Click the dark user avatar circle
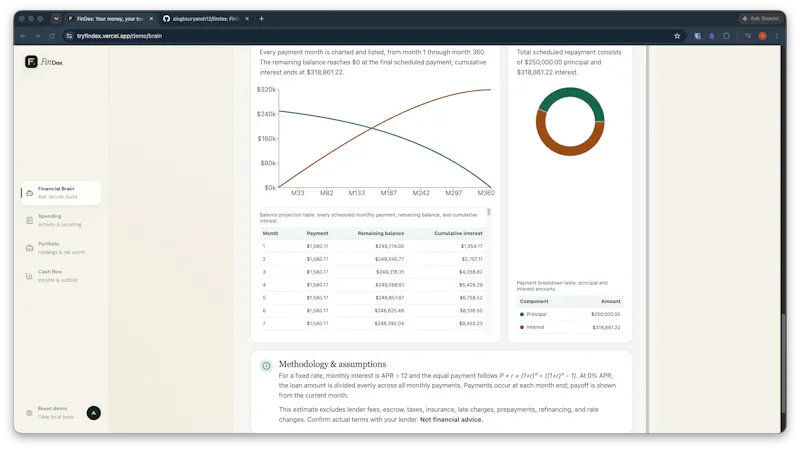 [93, 412]
